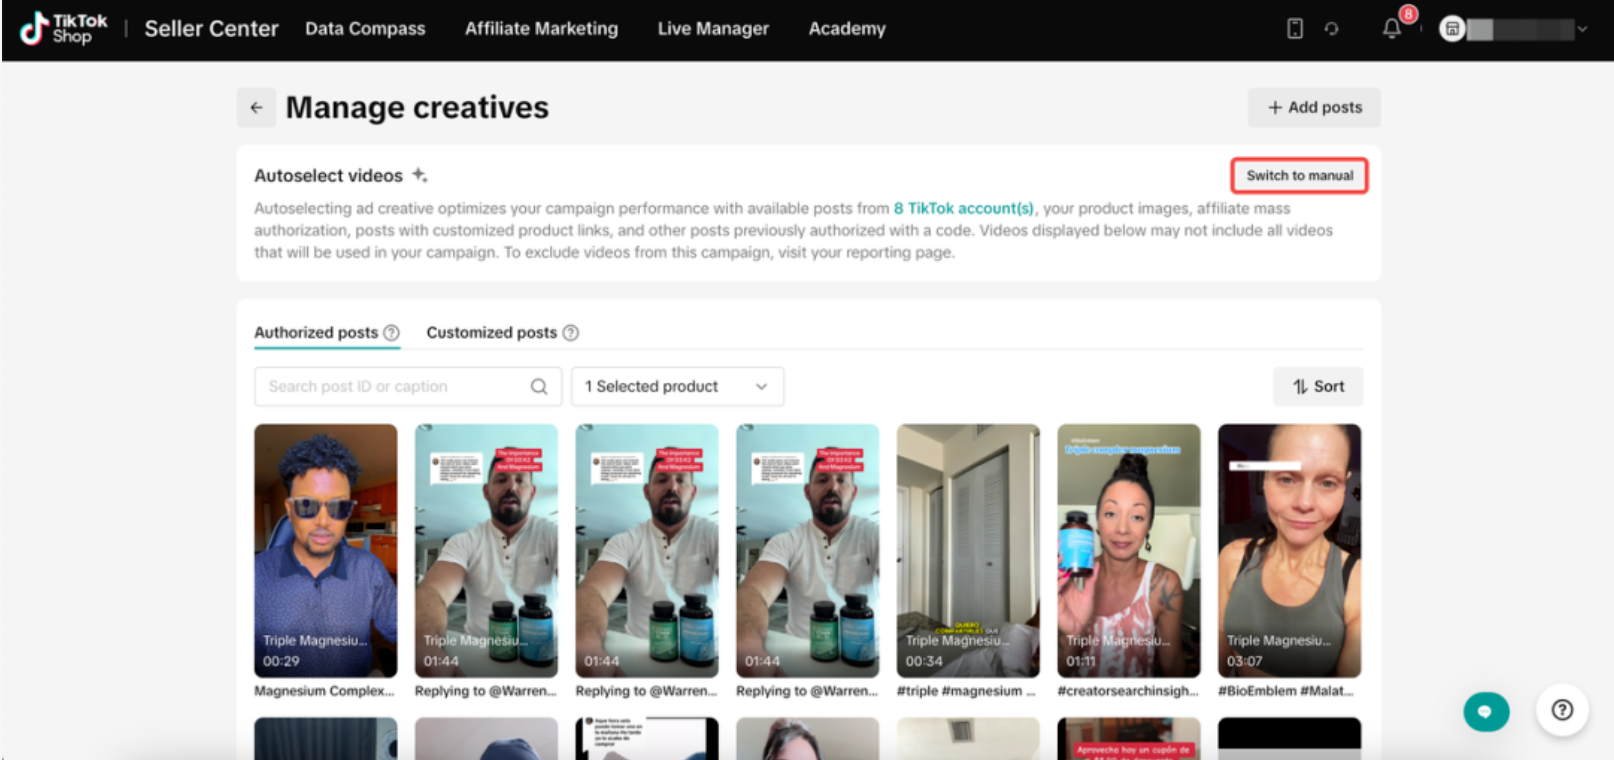The height and width of the screenshot is (760, 1614).
Task: Show info tooltip beside Customized posts
Action: 570,332
